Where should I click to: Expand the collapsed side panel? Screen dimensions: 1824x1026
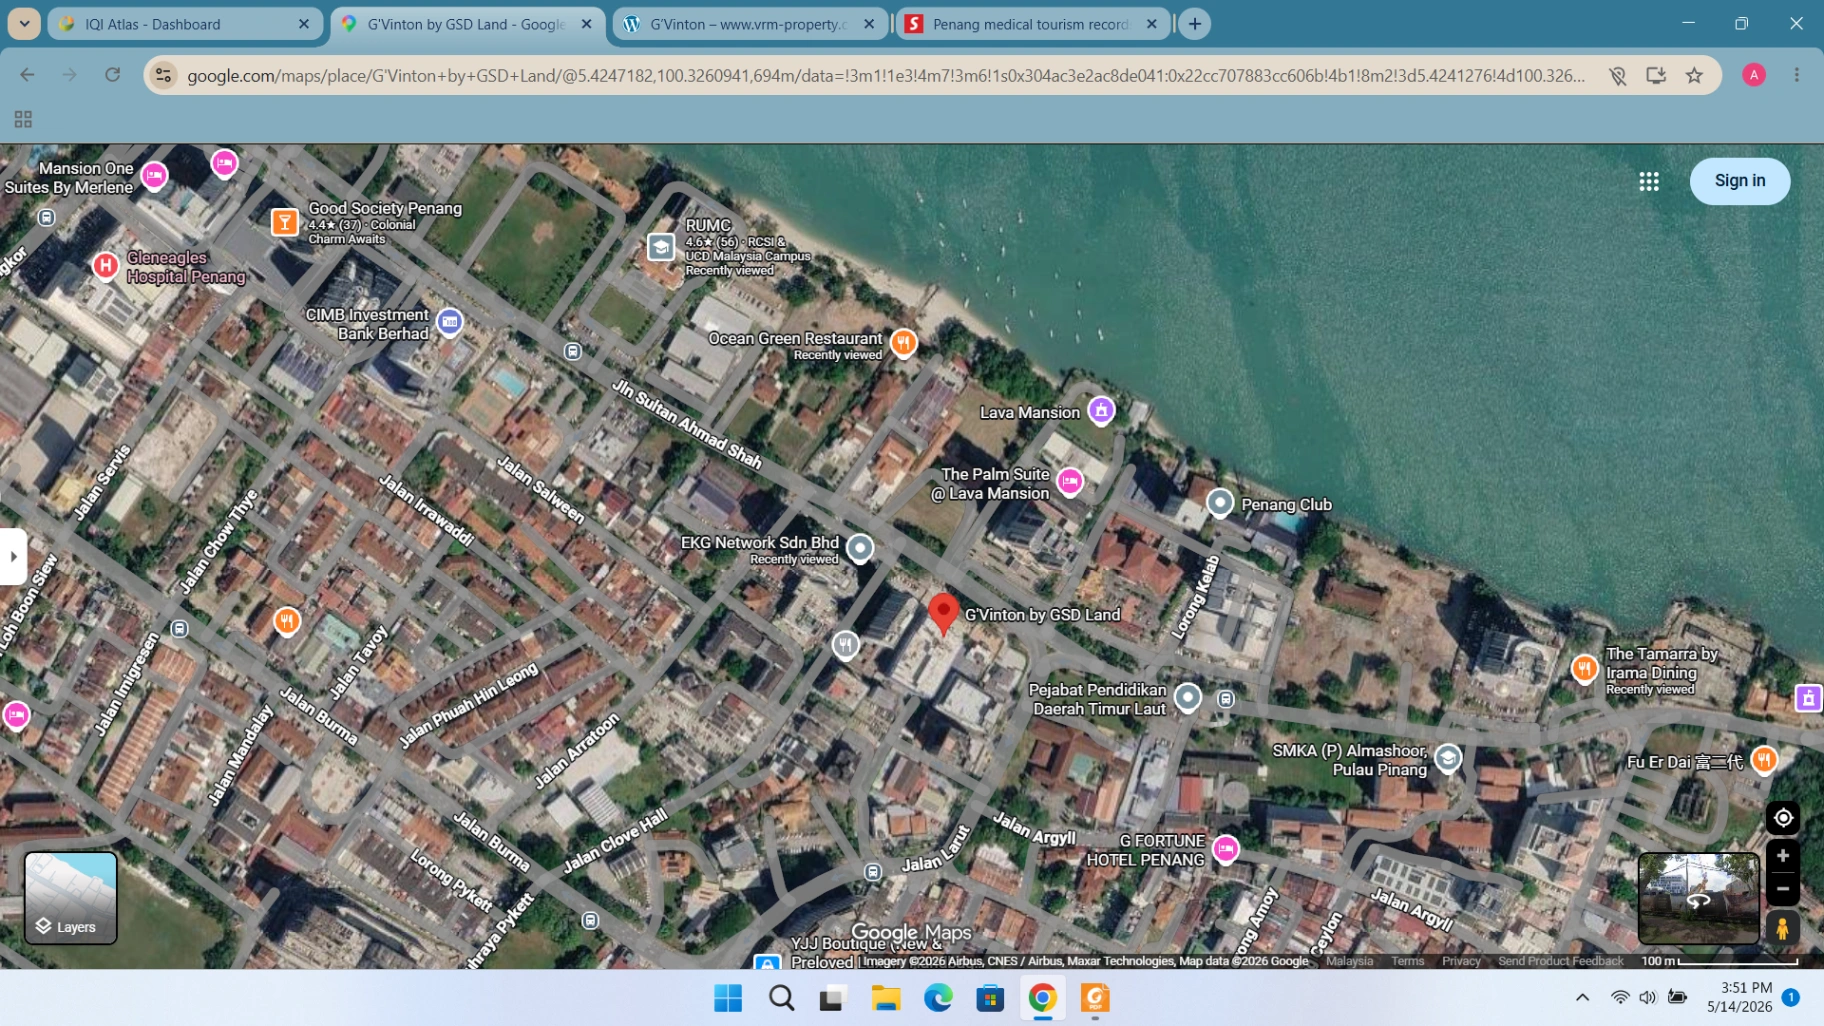pyautogui.click(x=12, y=556)
